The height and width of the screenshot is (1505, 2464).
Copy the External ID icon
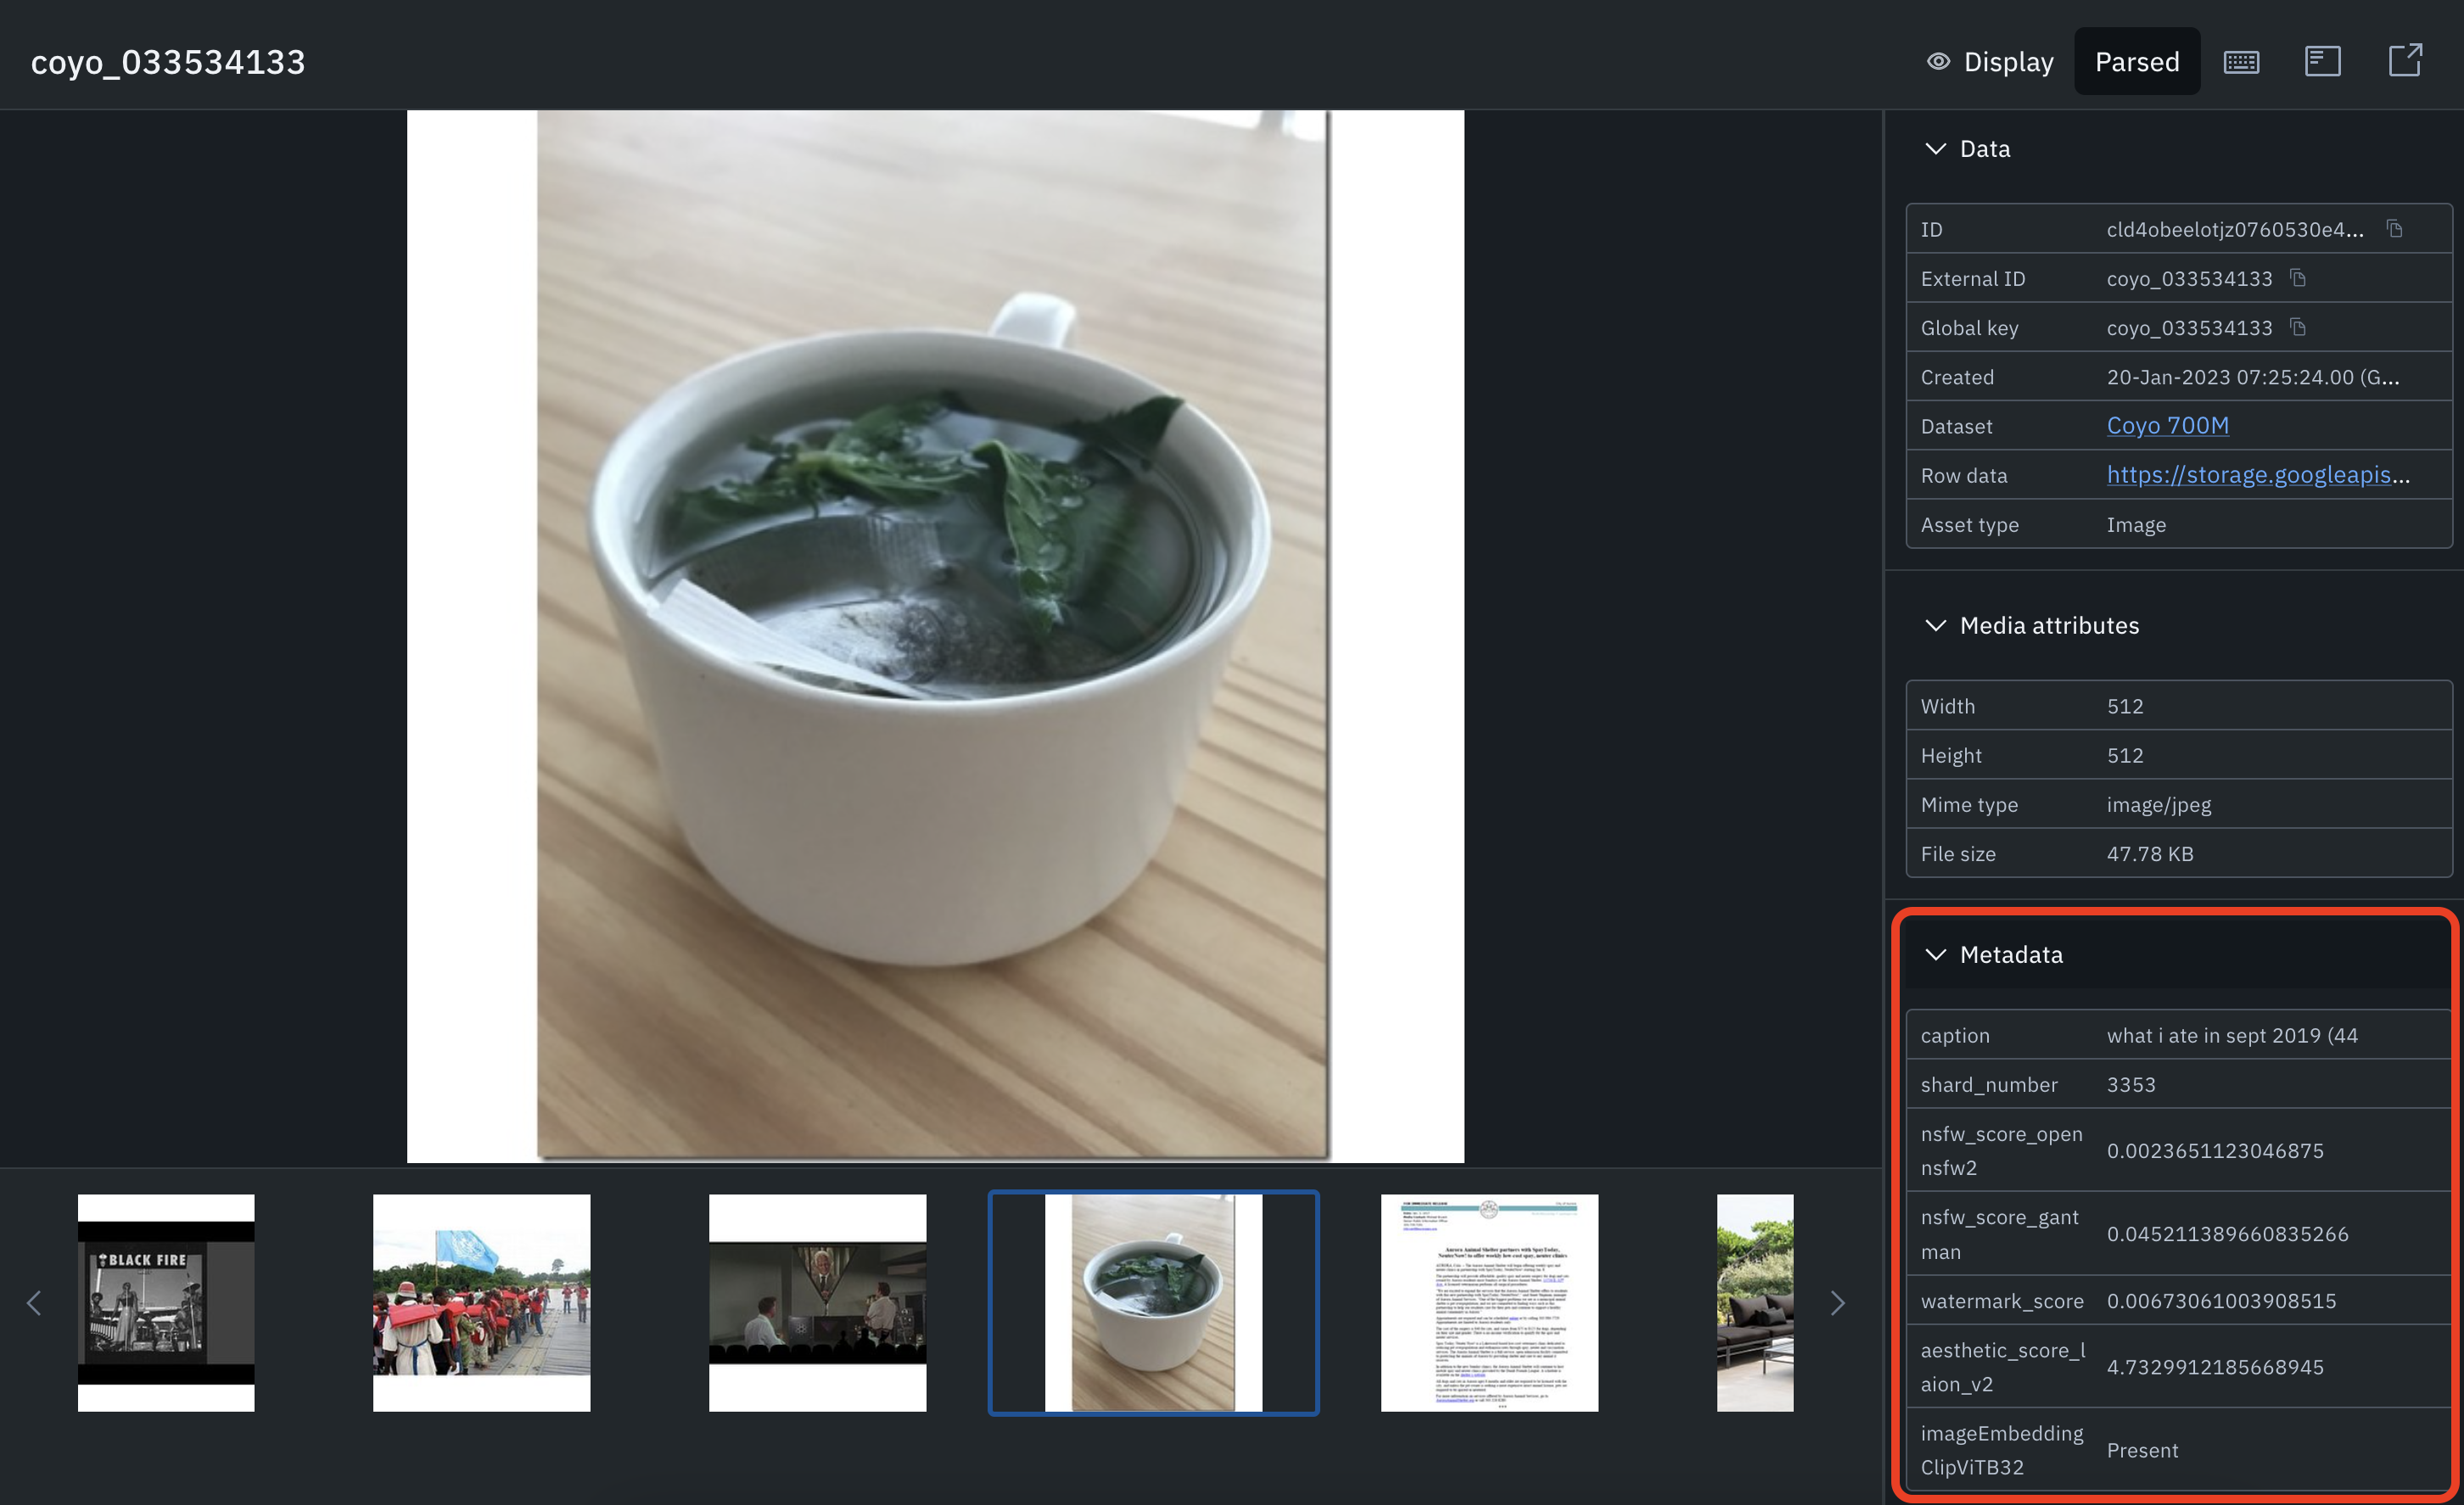(2298, 278)
